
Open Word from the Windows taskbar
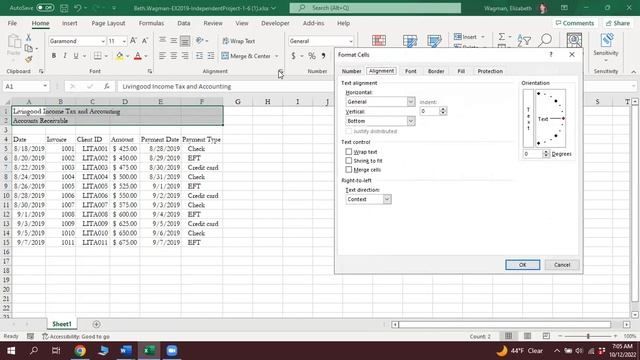click(x=126, y=351)
